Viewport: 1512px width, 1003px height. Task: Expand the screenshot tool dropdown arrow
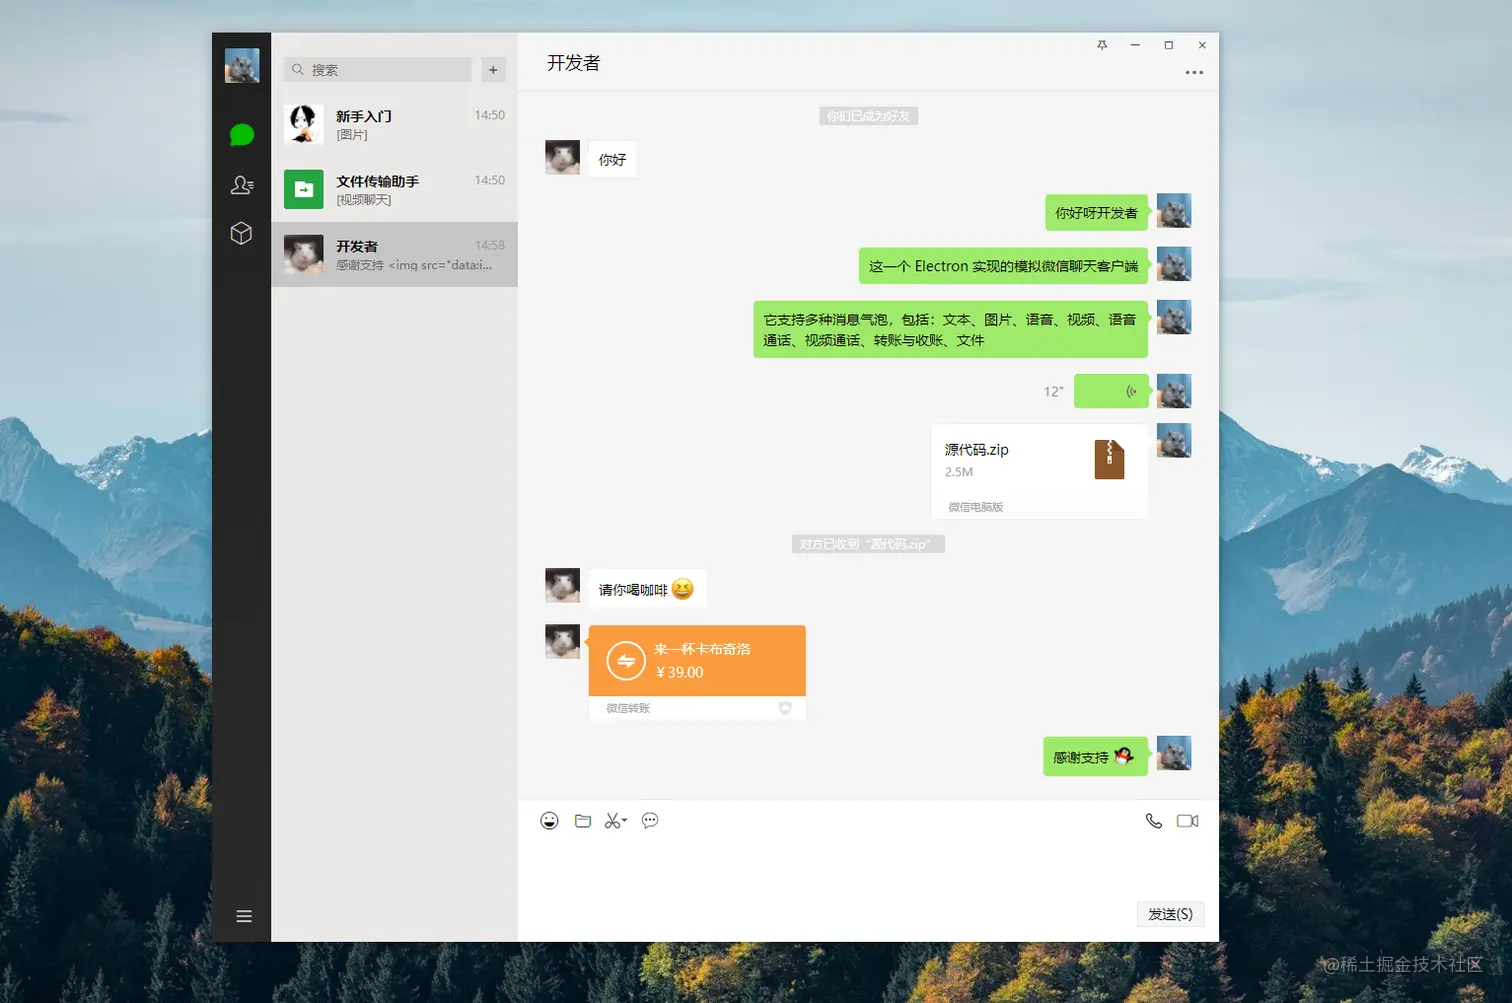click(623, 822)
